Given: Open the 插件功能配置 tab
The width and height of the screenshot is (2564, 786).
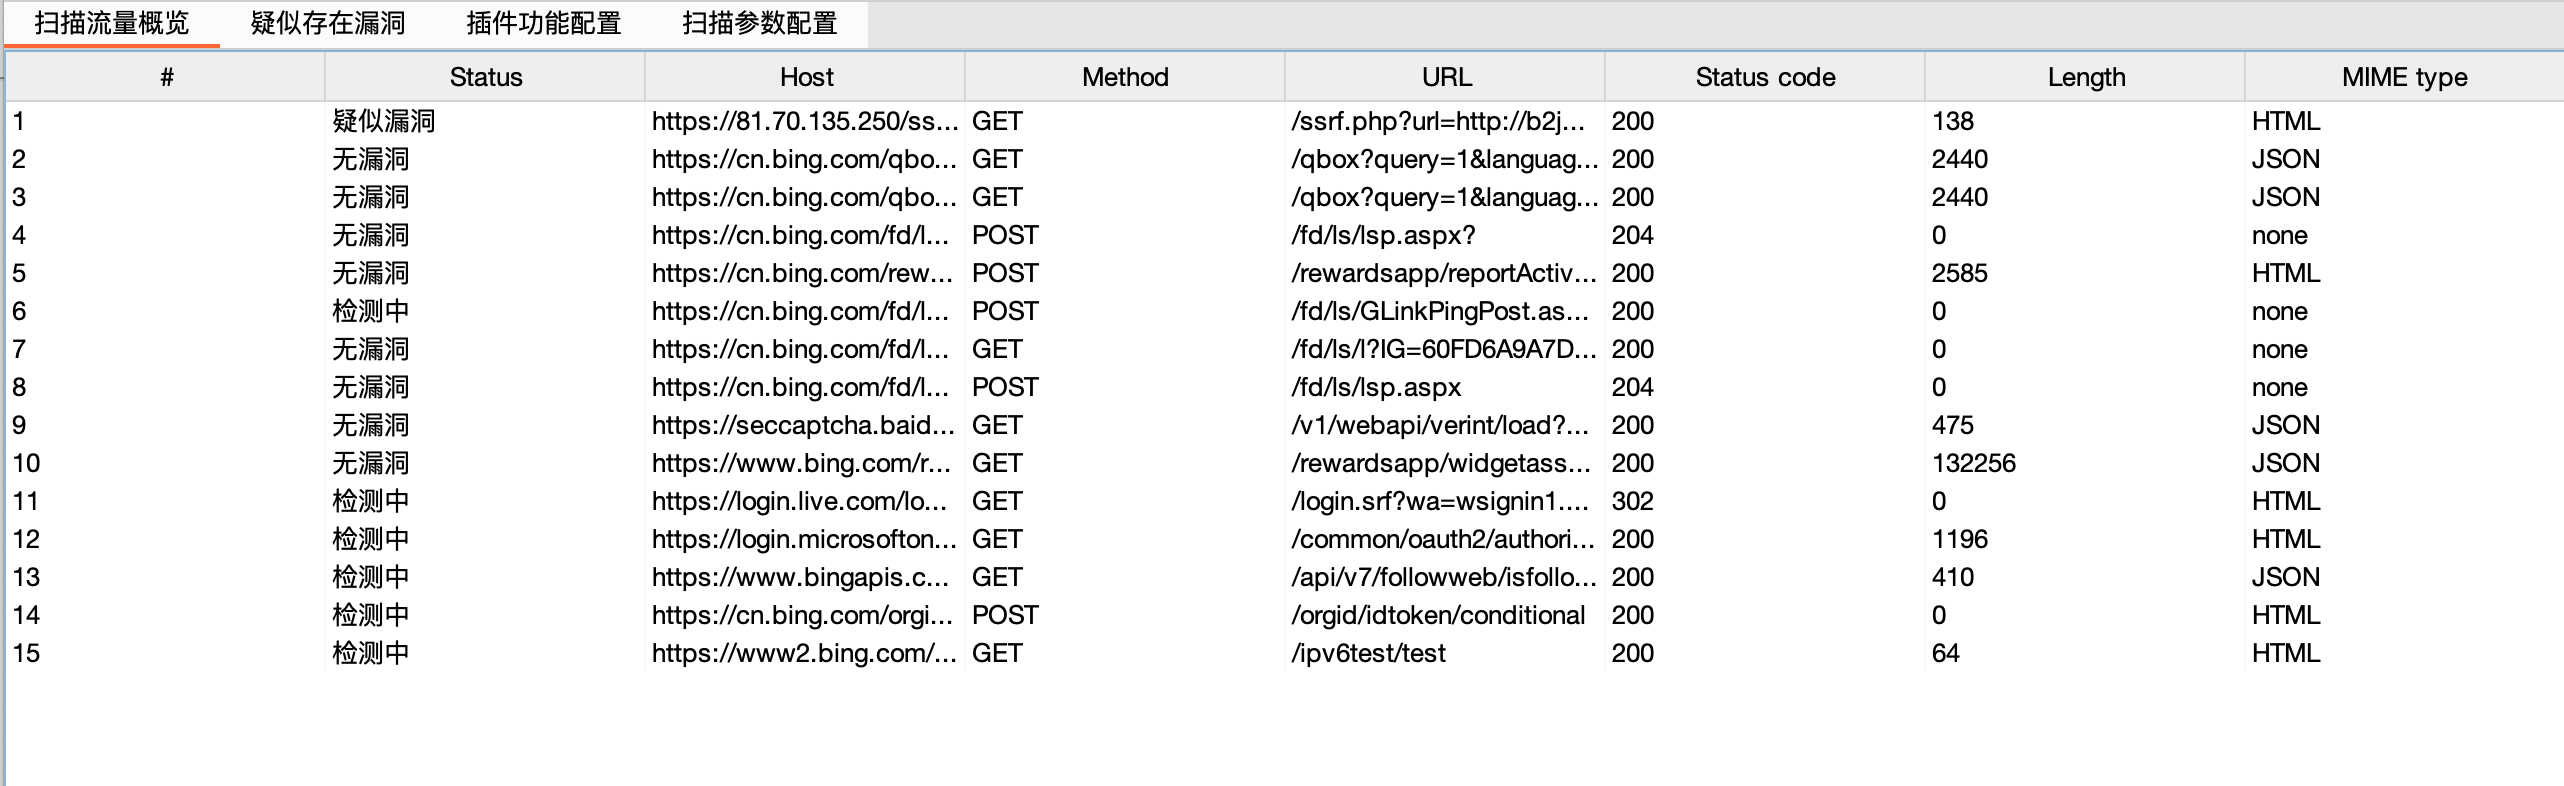Looking at the screenshot, I should click(543, 23).
